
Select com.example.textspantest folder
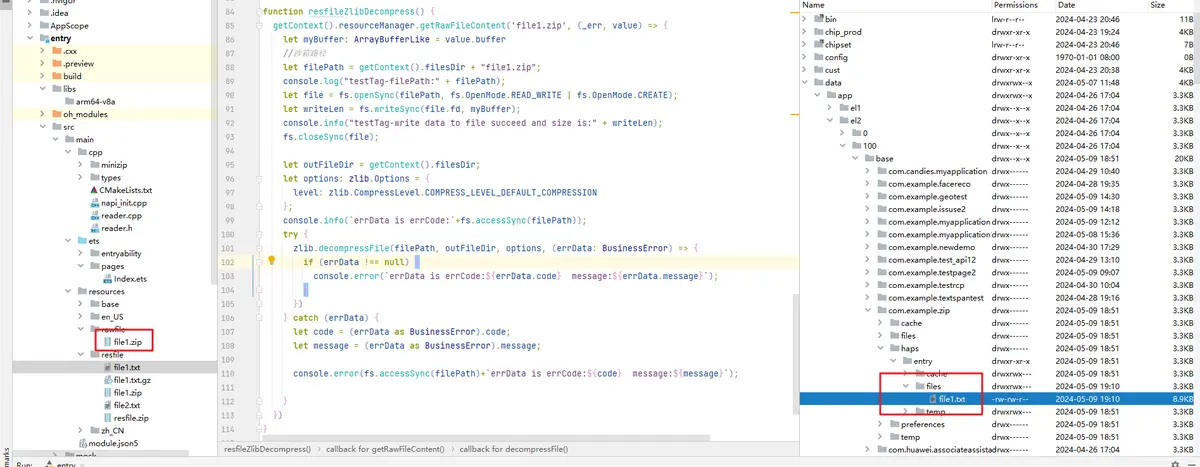(x=929, y=298)
